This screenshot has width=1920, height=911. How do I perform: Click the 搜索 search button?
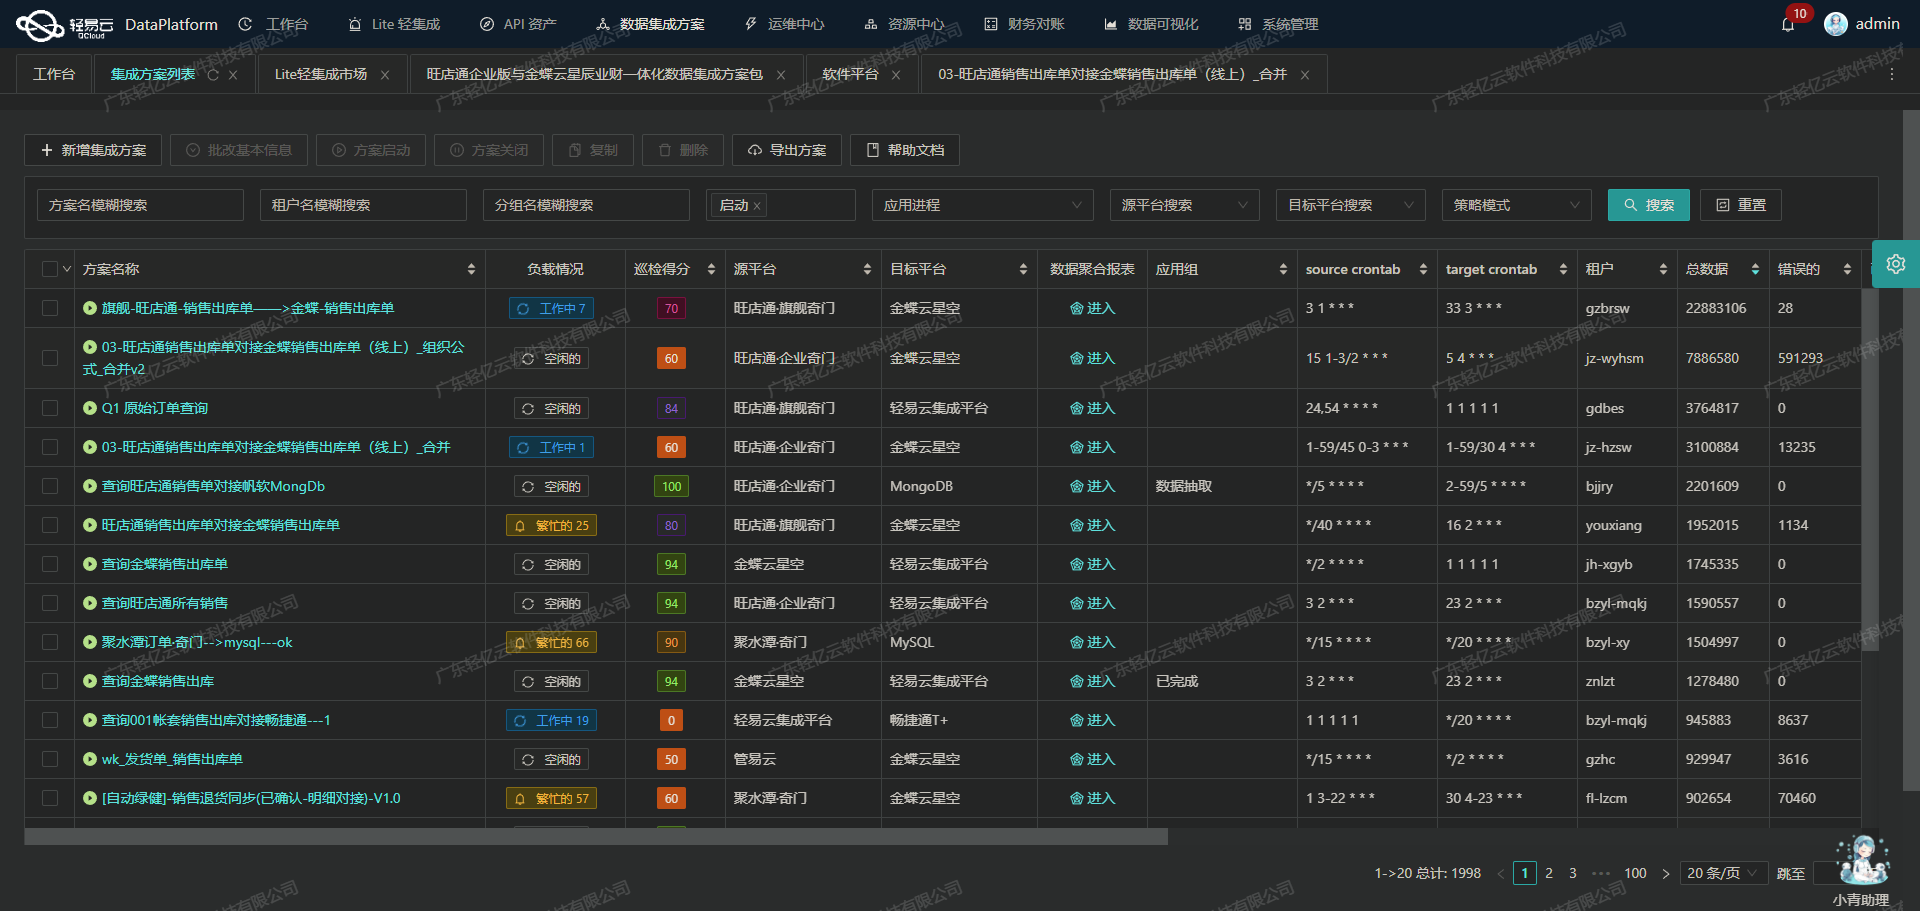pos(1648,205)
